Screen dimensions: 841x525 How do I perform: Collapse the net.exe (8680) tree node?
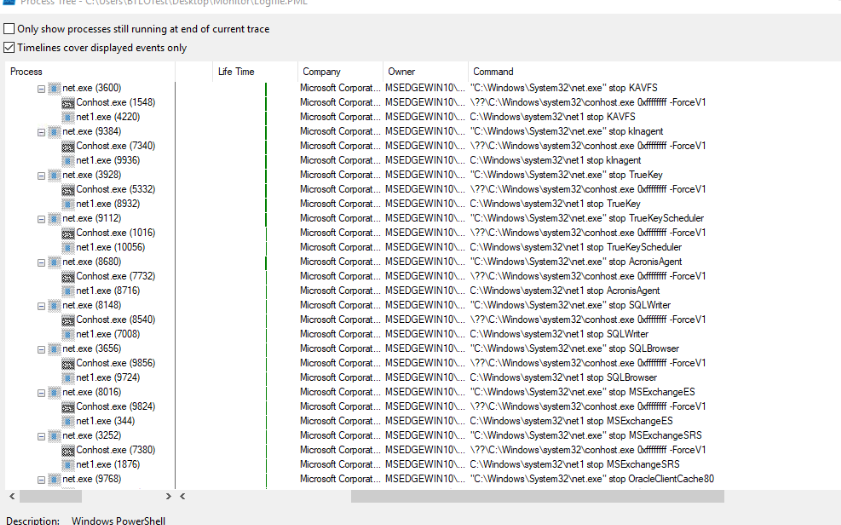[41, 262]
